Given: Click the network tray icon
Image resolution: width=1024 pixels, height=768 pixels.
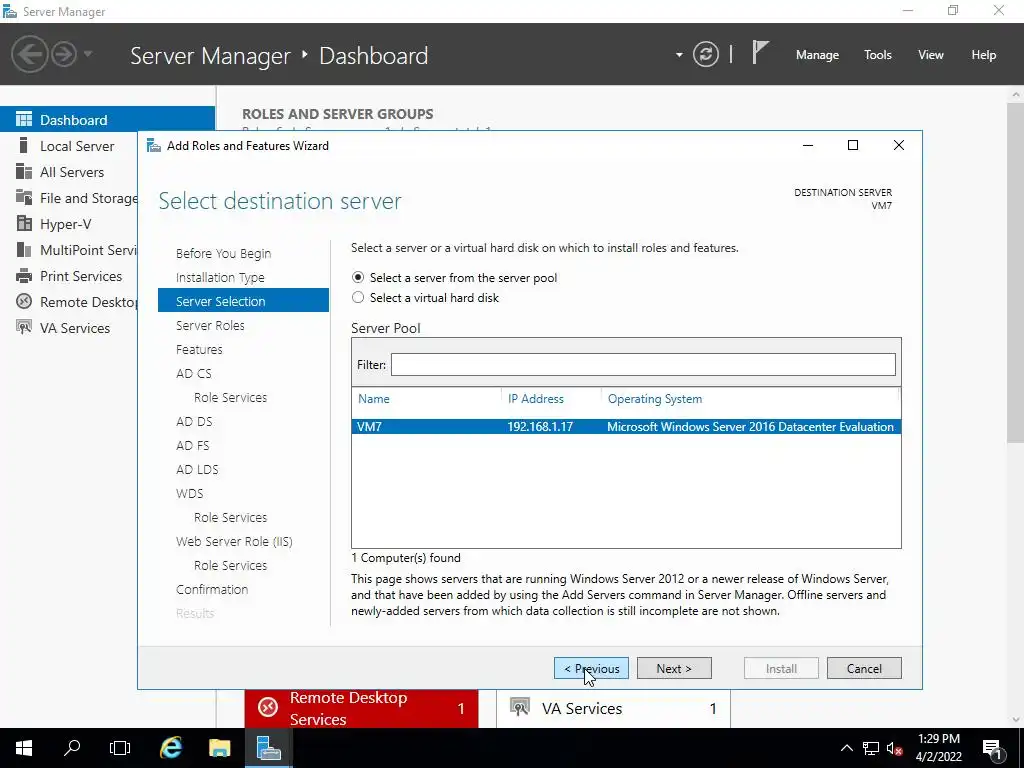Looking at the screenshot, I should tap(871, 748).
